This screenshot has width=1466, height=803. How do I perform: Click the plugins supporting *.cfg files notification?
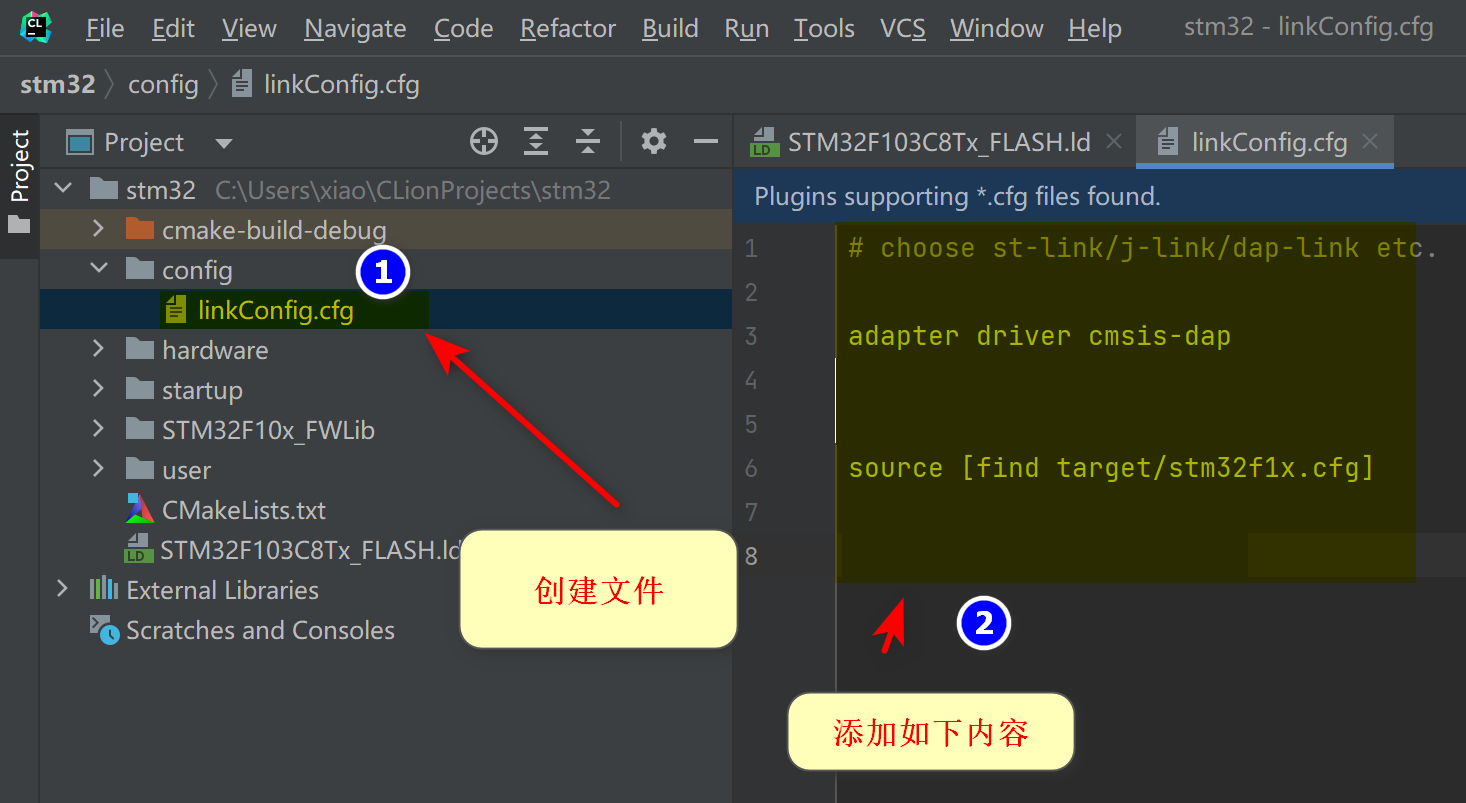[x=957, y=196]
